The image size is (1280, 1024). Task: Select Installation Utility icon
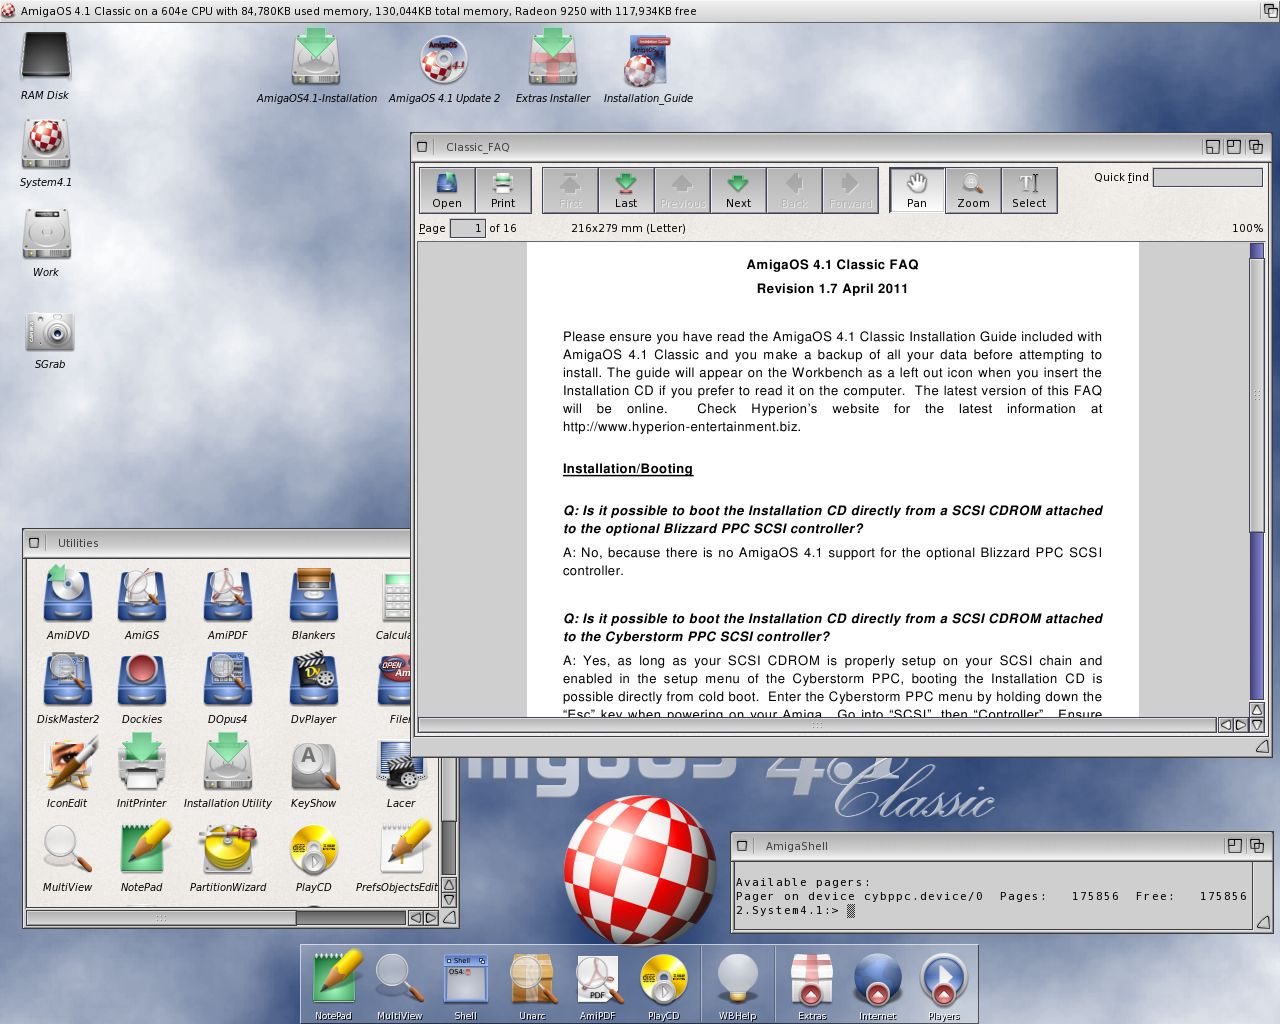click(228, 770)
